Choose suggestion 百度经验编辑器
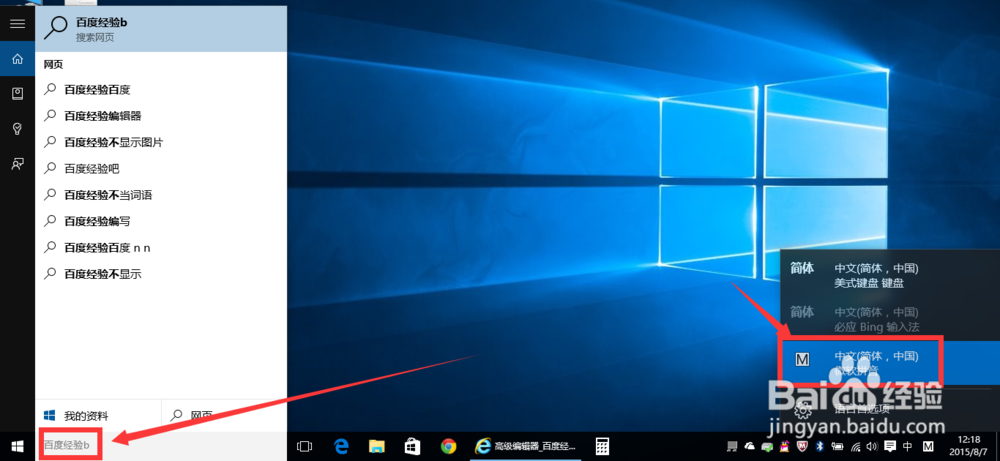The image size is (1000, 461). click(x=161, y=116)
